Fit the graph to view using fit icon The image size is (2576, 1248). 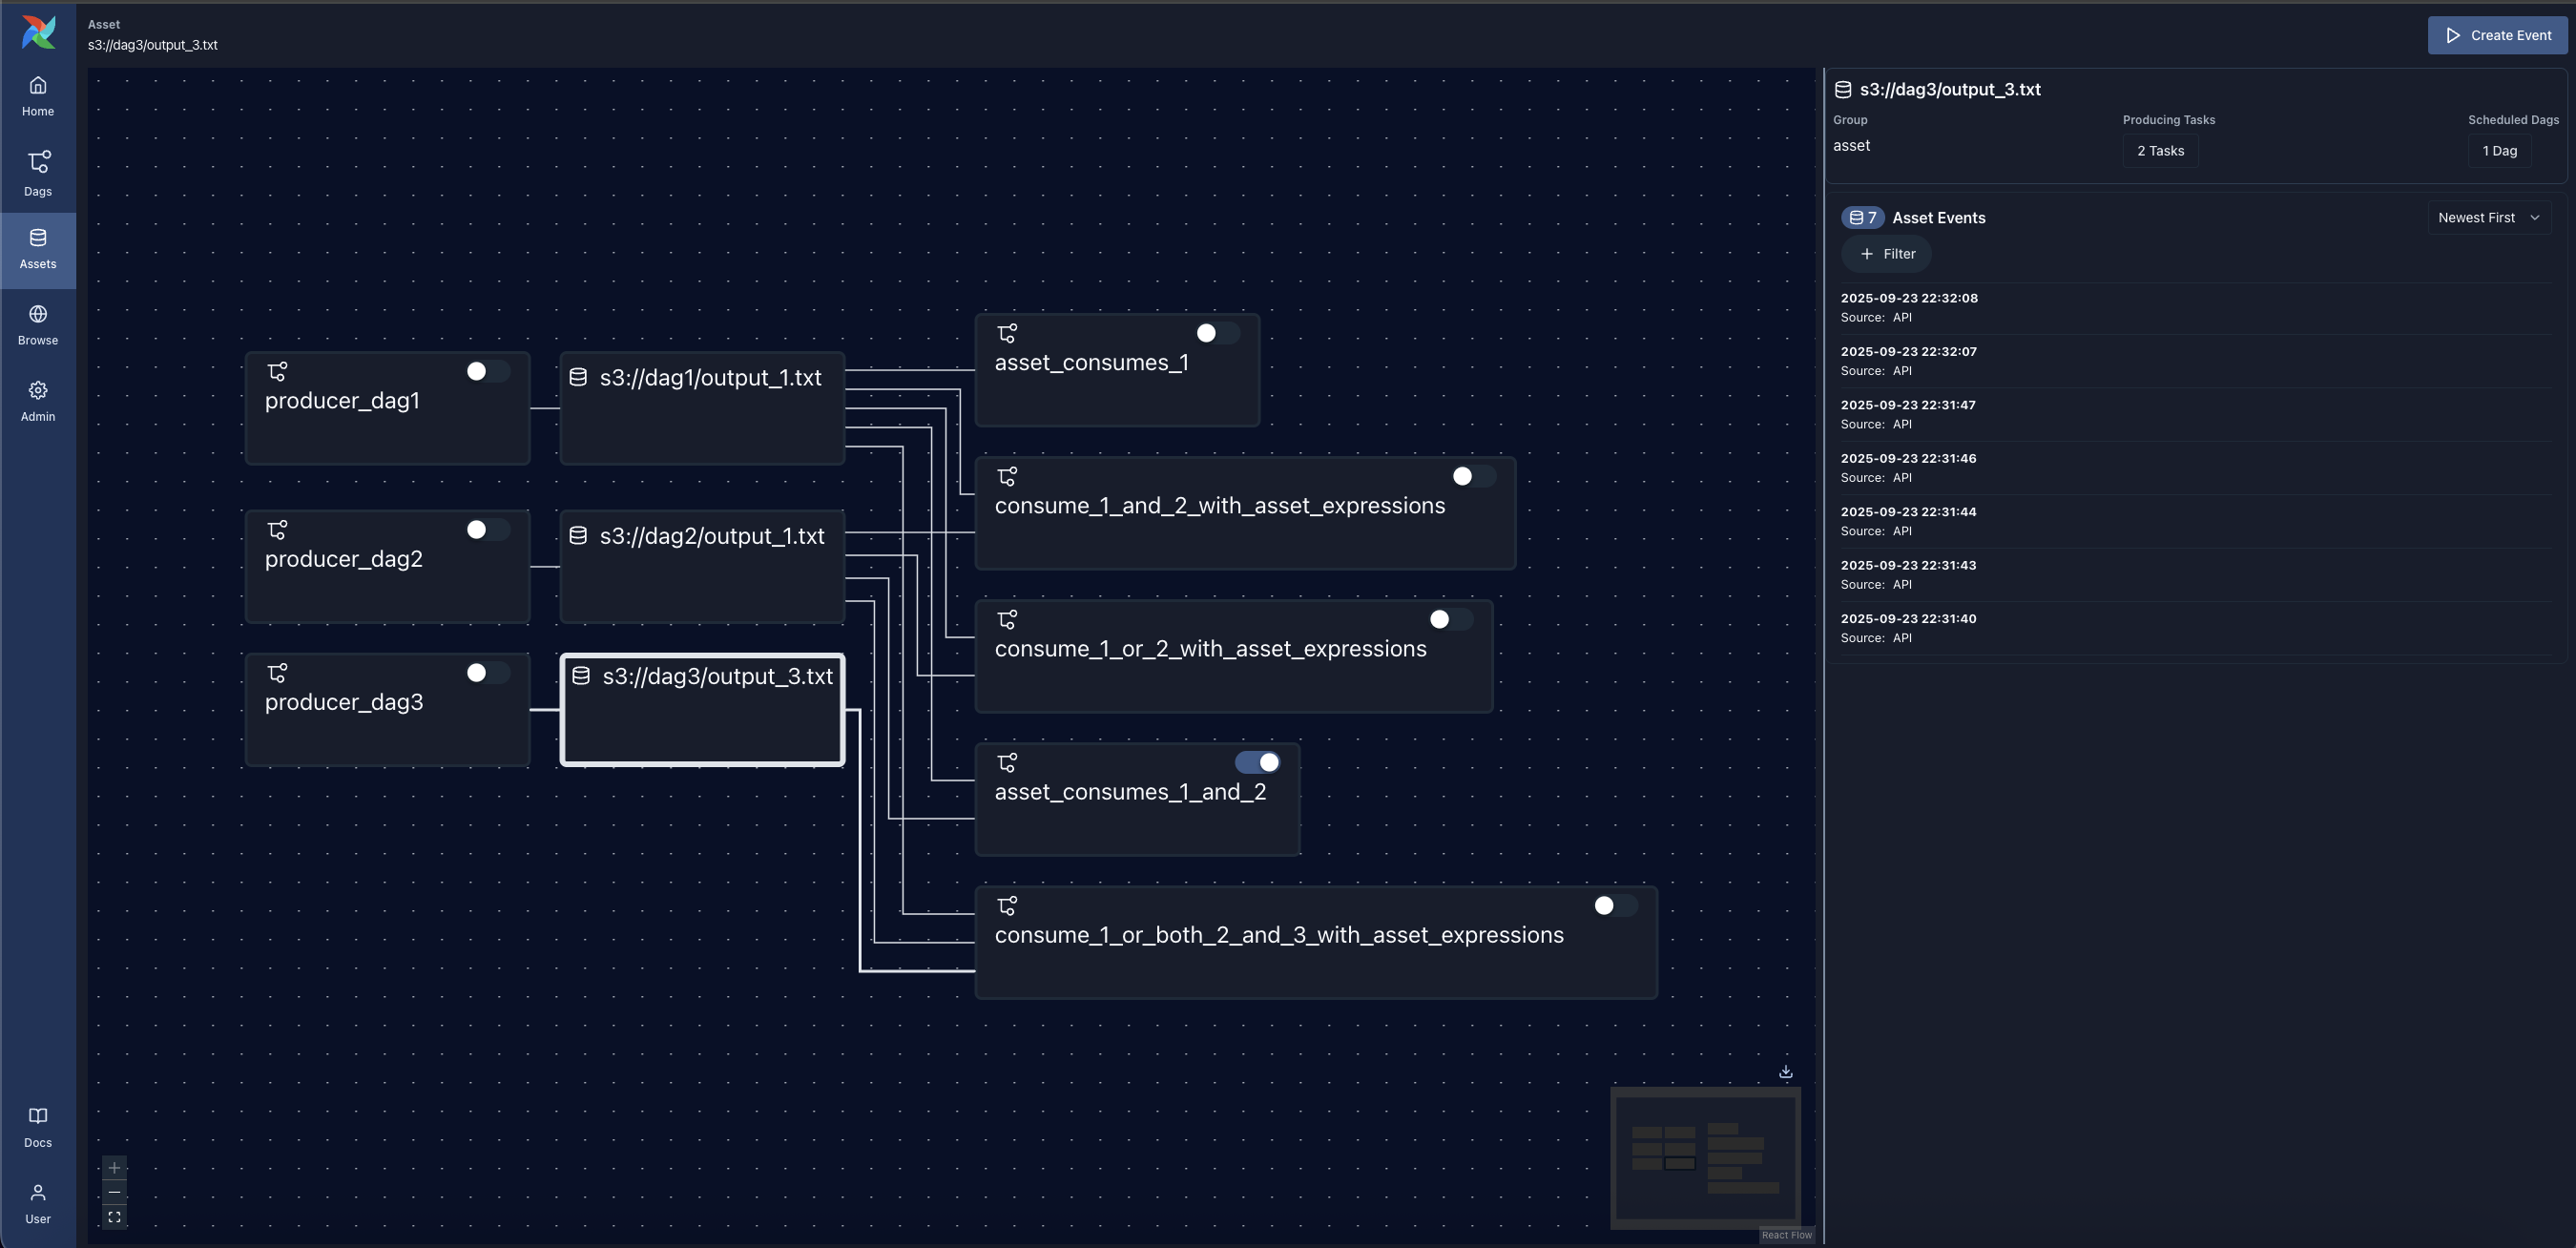(x=114, y=1217)
